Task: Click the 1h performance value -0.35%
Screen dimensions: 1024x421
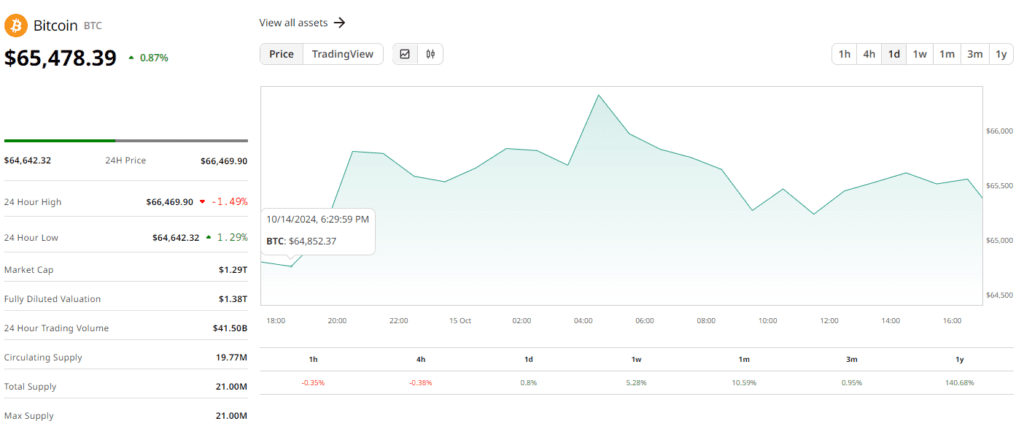Action: 313,382
